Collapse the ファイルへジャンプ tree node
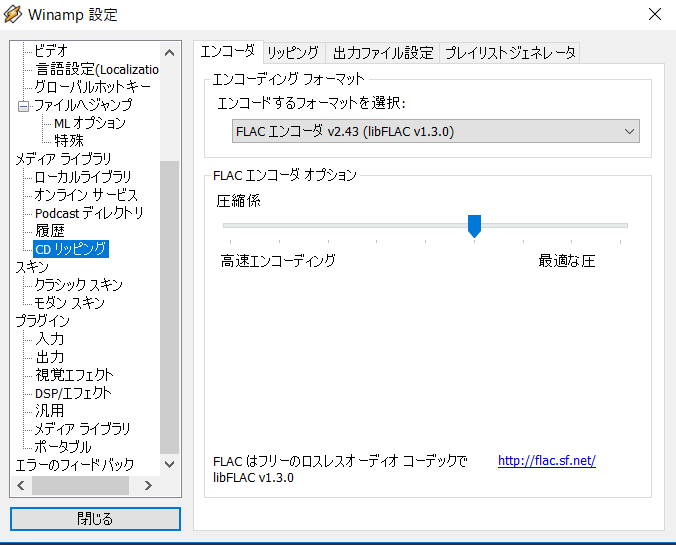The image size is (676, 545). coord(23,106)
